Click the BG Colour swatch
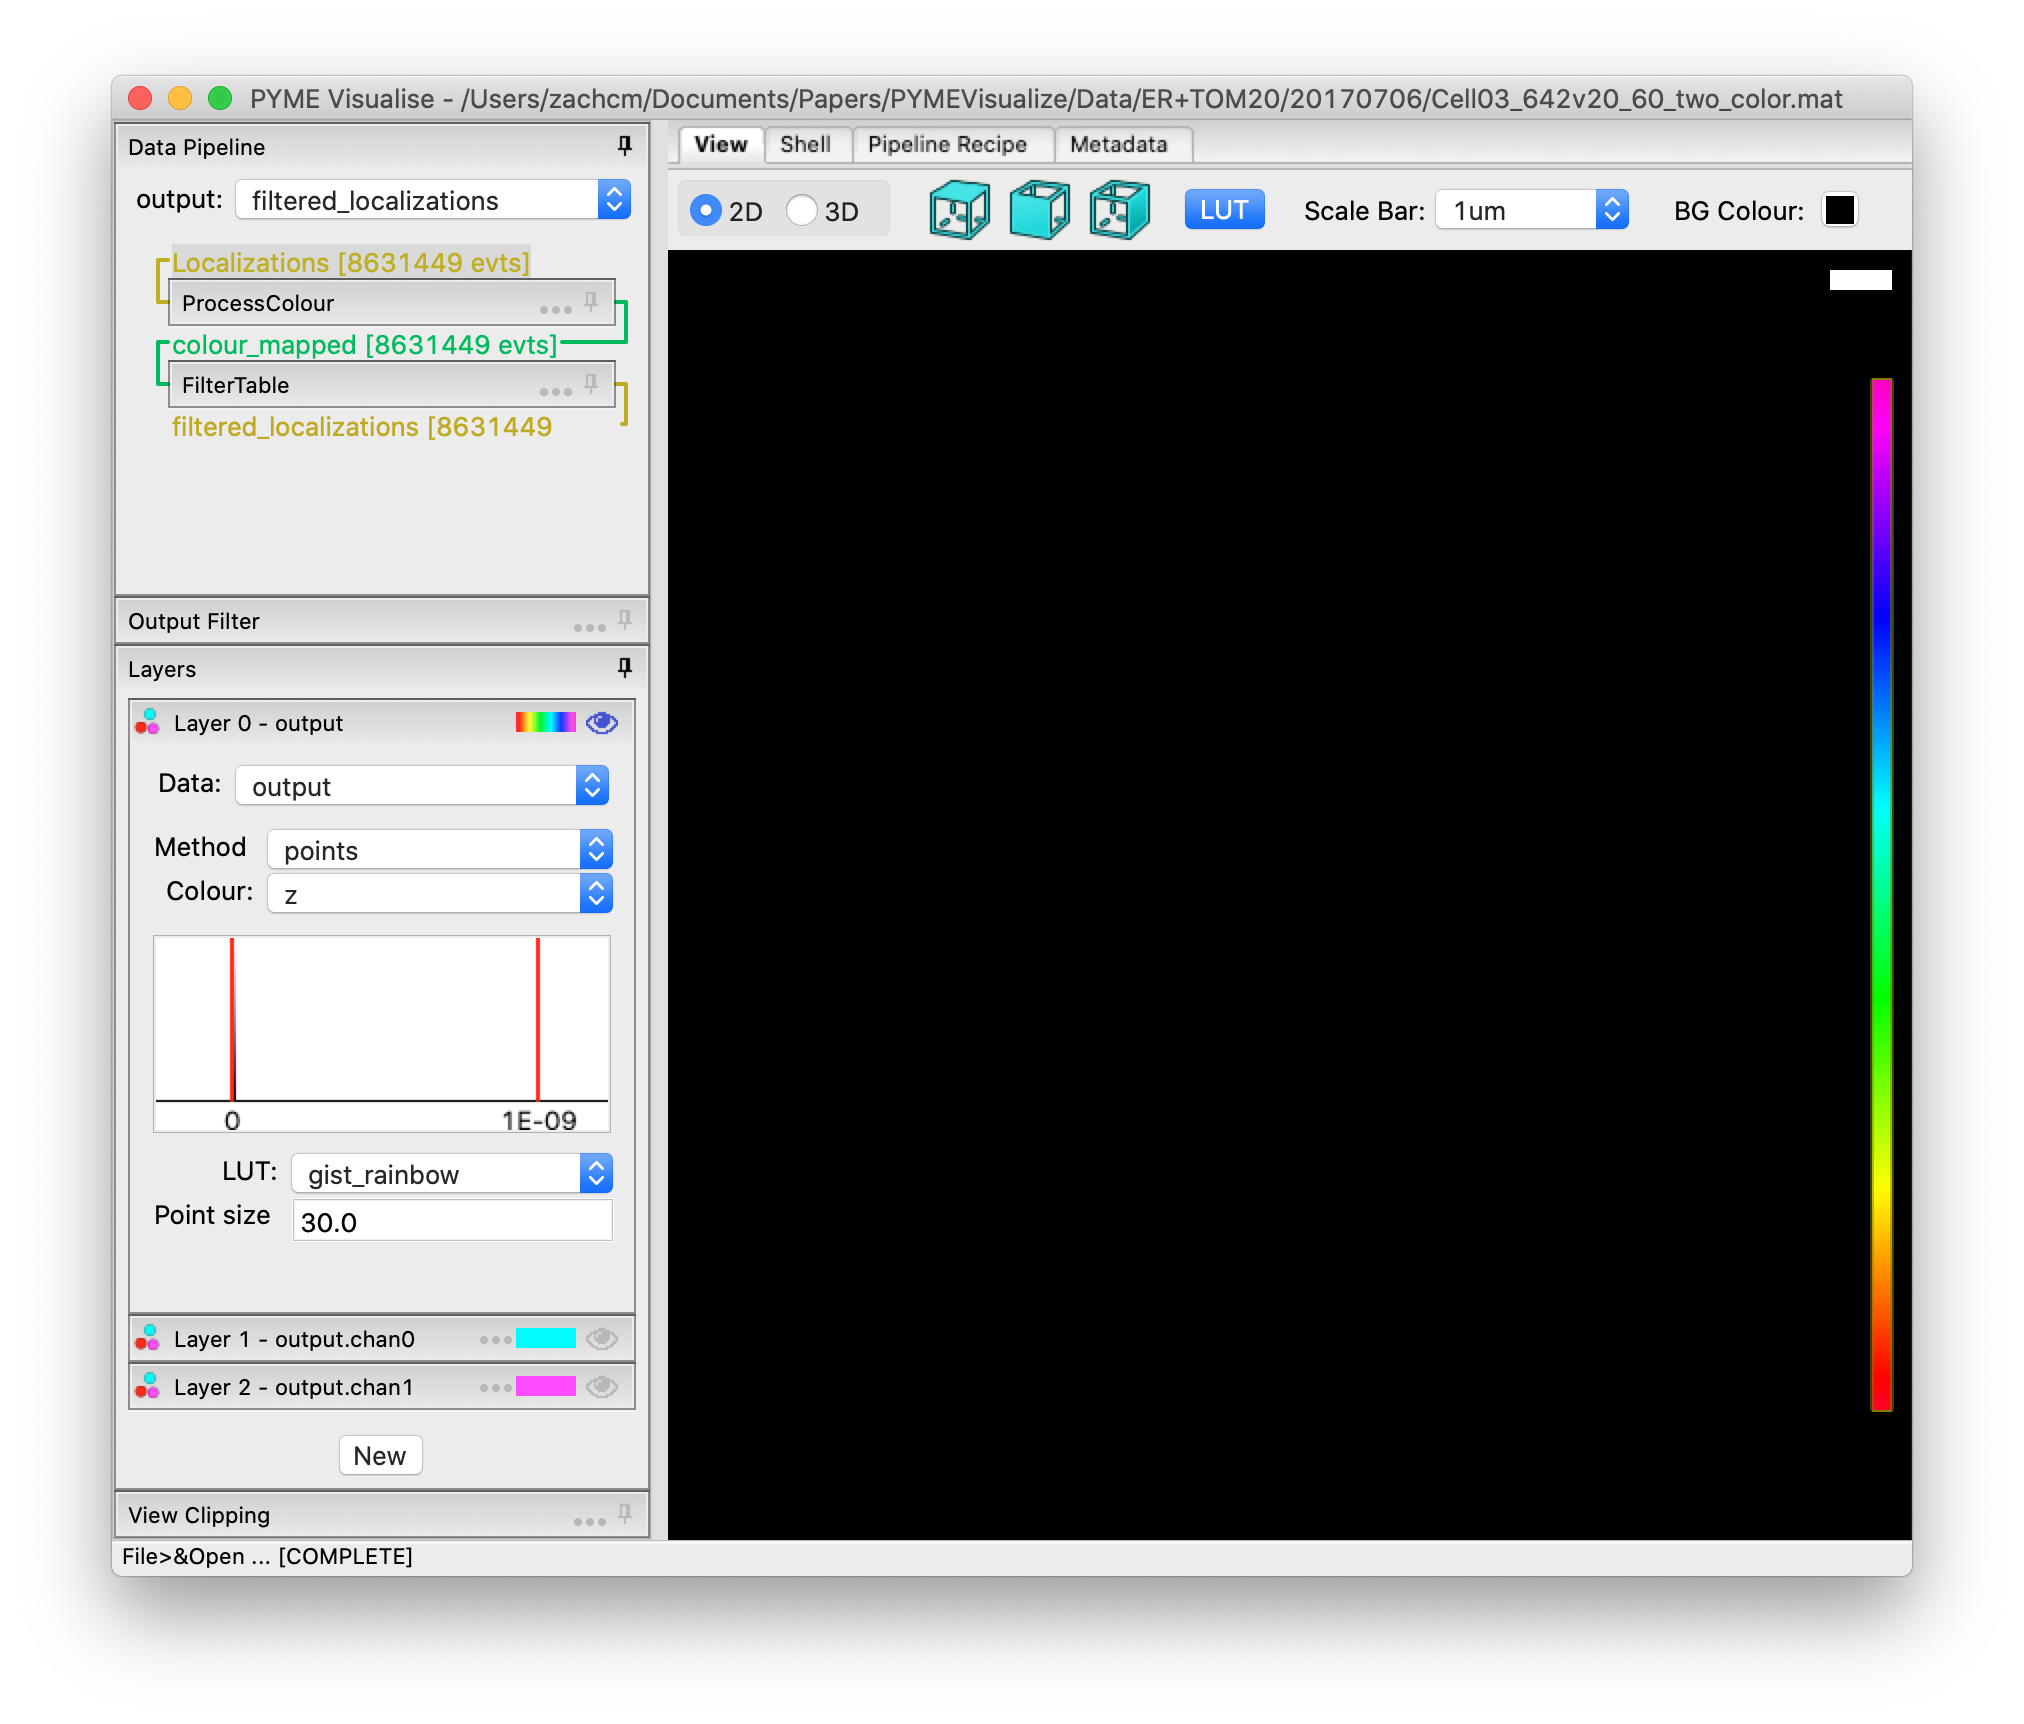Screen dimensions: 2024x1724 click(x=1839, y=209)
